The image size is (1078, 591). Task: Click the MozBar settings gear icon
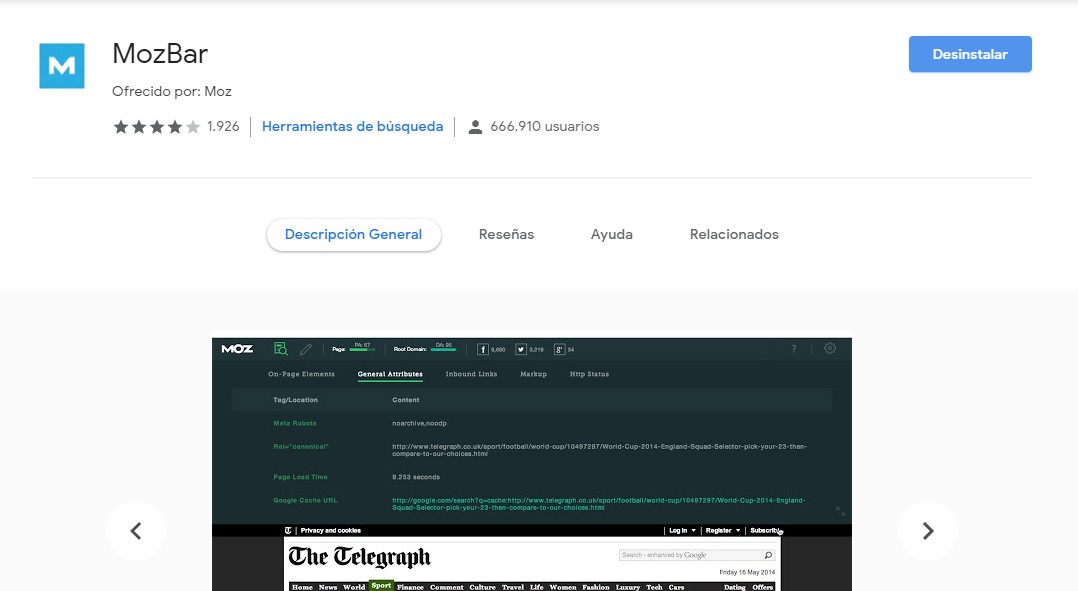tap(830, 348)
